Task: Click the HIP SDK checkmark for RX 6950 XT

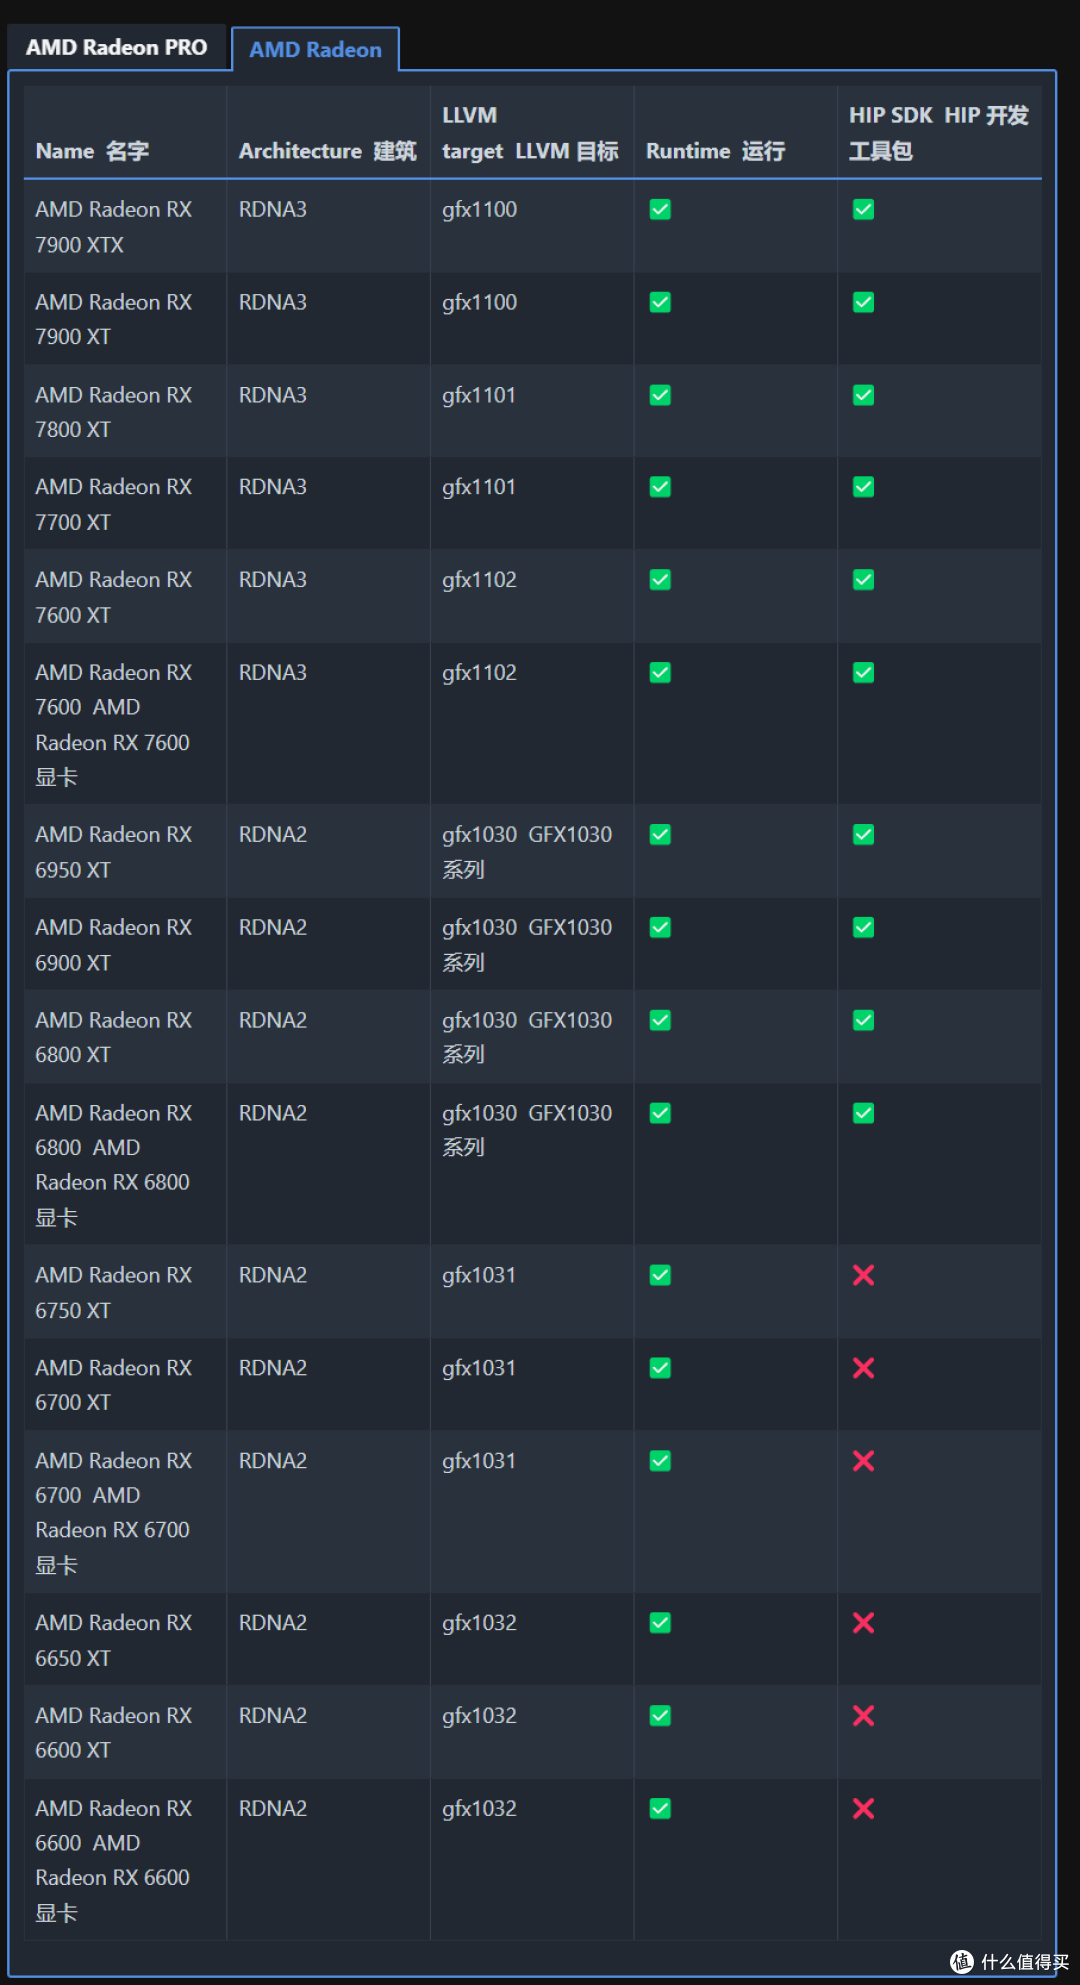Action: pyautogui.click(x=863, y=834)
